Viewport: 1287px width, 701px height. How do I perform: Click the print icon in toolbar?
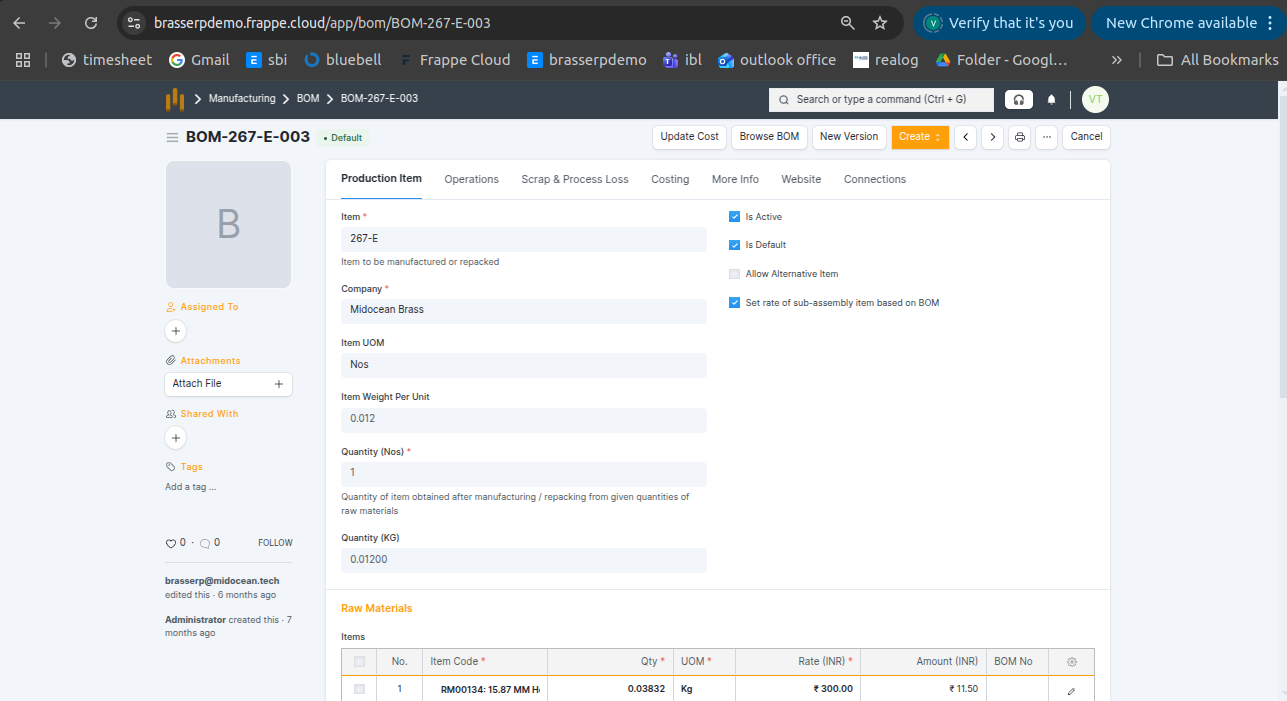point(1019,137)
